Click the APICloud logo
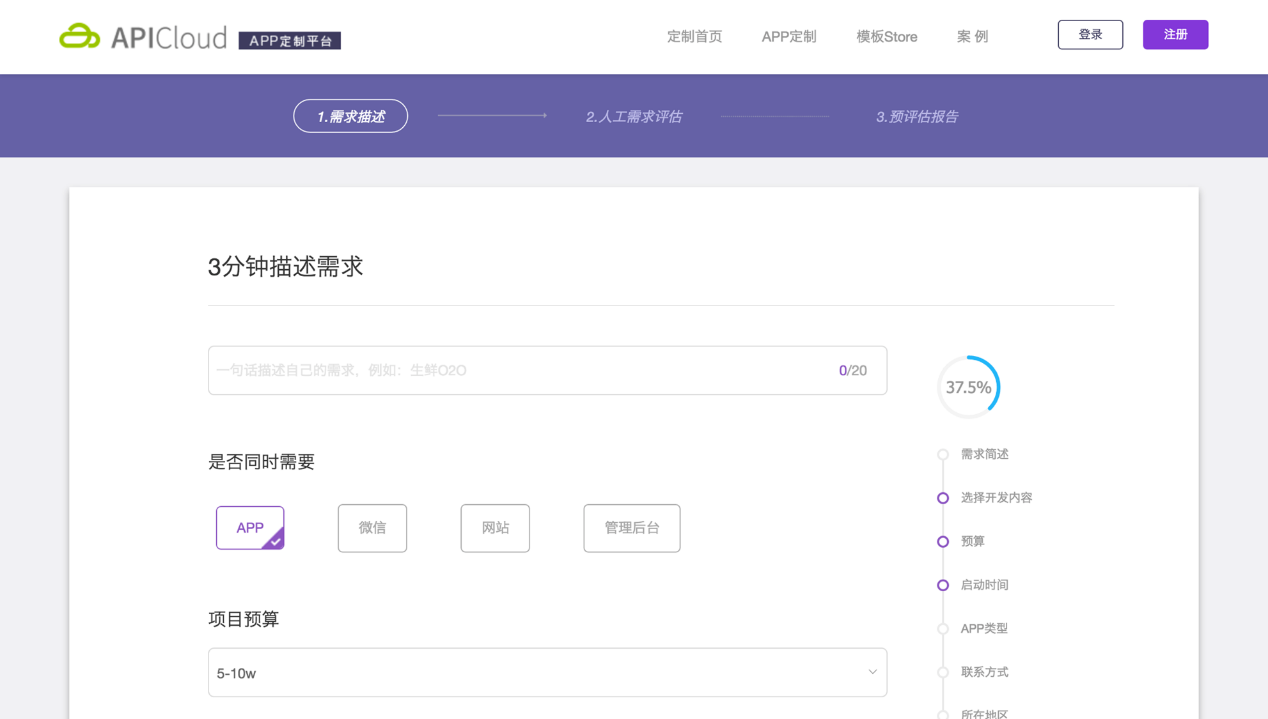The image size is (1268, 719). click(143, 37)
